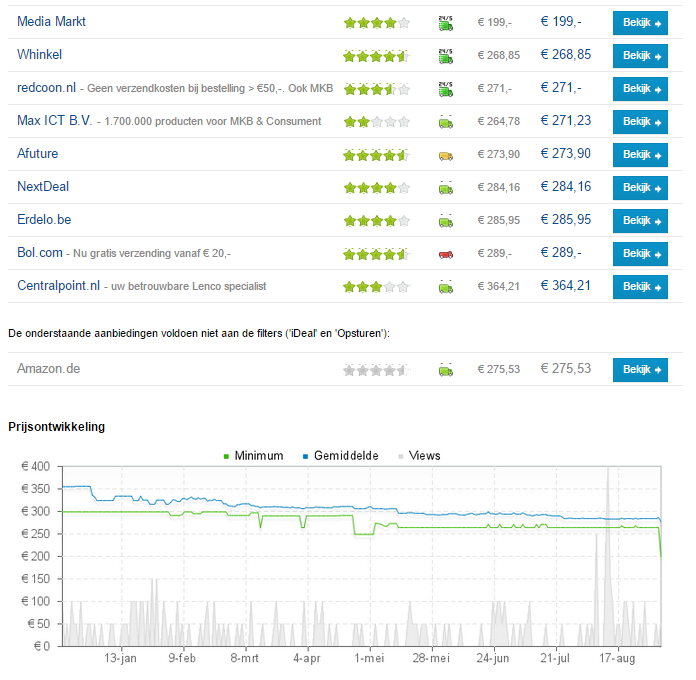The height and width of the screenshot is (680, 696).
Task: Toggle the Minimum series in chart legend
Action: [253, 456]
